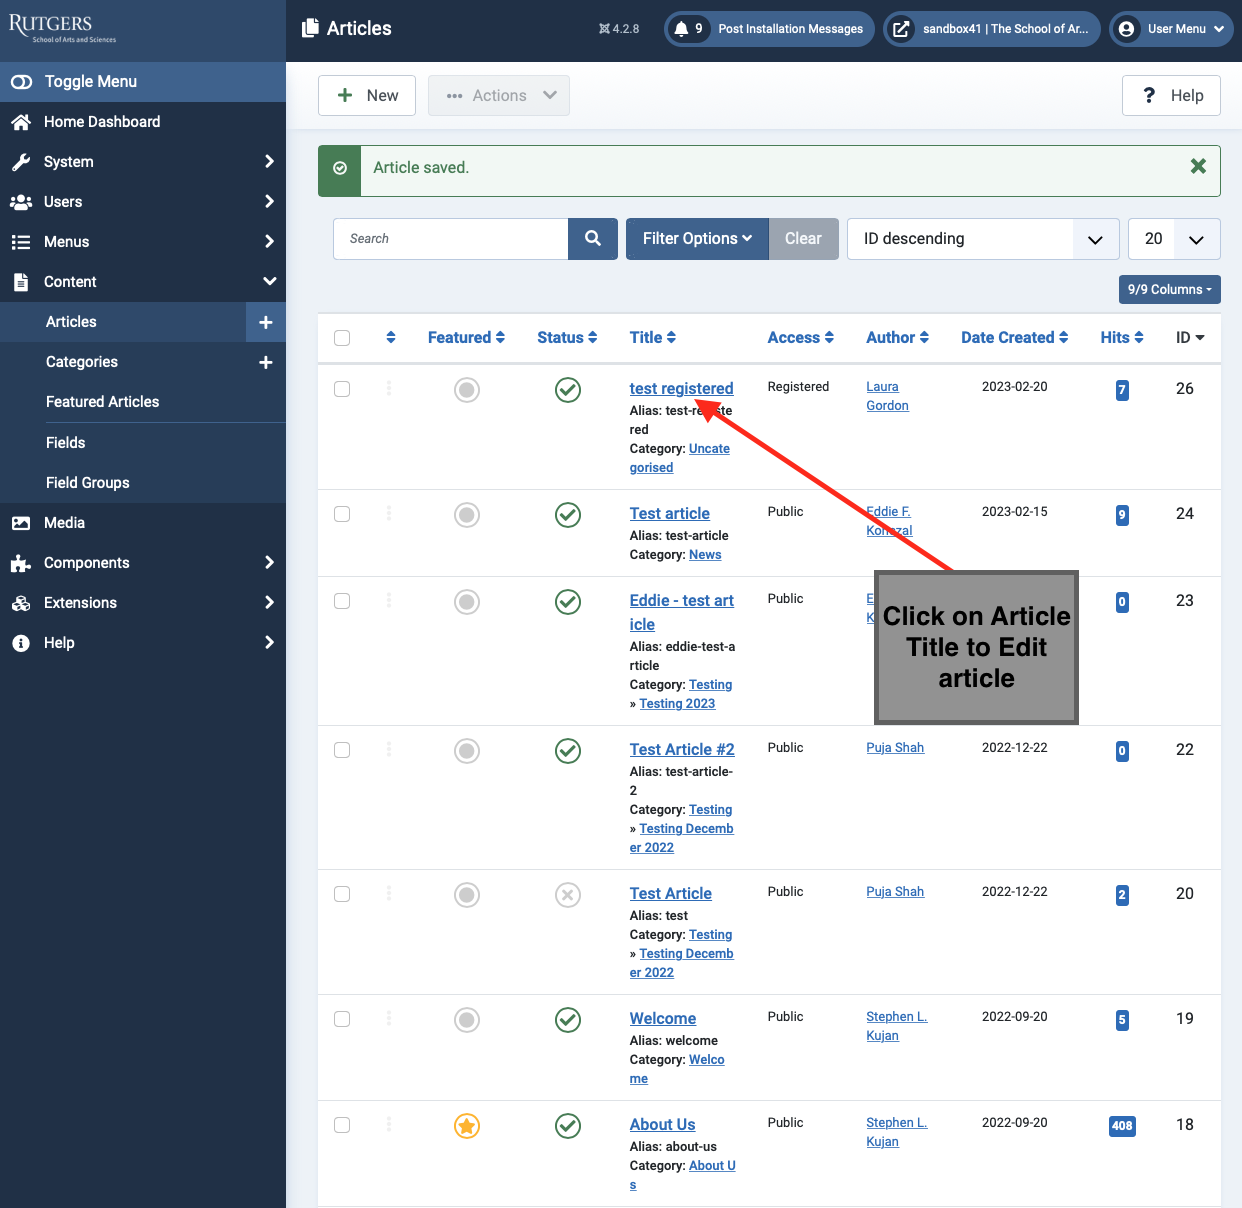
Task: Sort by ordering arrows column header
Action: coord(391,338)
